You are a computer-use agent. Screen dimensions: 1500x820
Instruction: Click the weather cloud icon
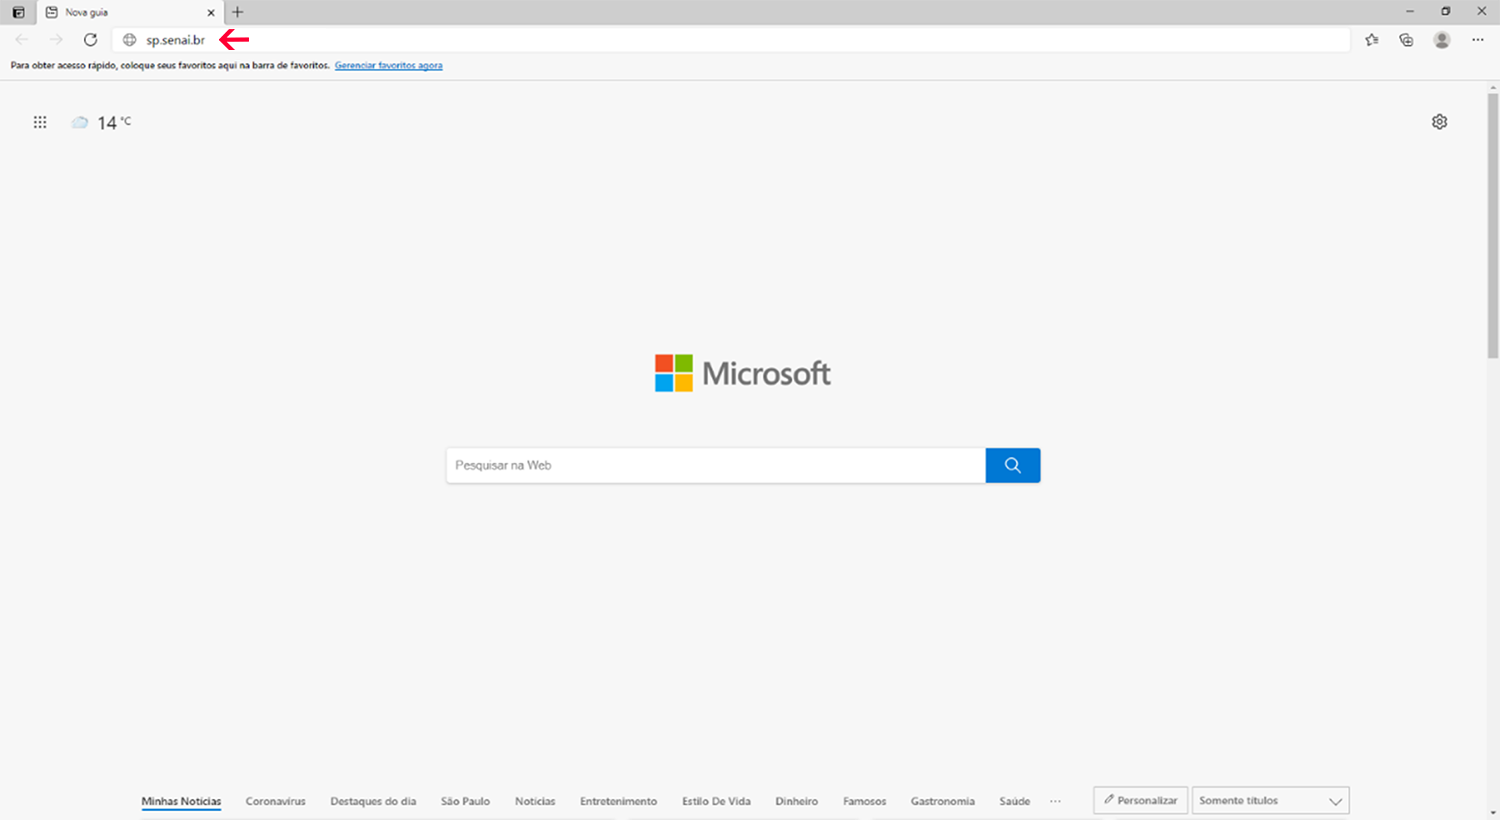[x=80, y=122]
